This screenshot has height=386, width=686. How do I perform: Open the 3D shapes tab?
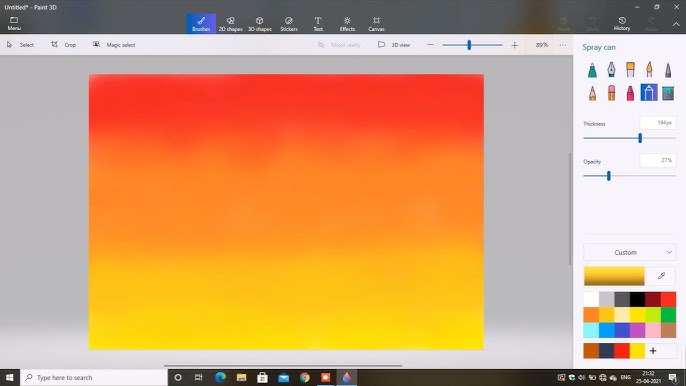click(259, 23)
